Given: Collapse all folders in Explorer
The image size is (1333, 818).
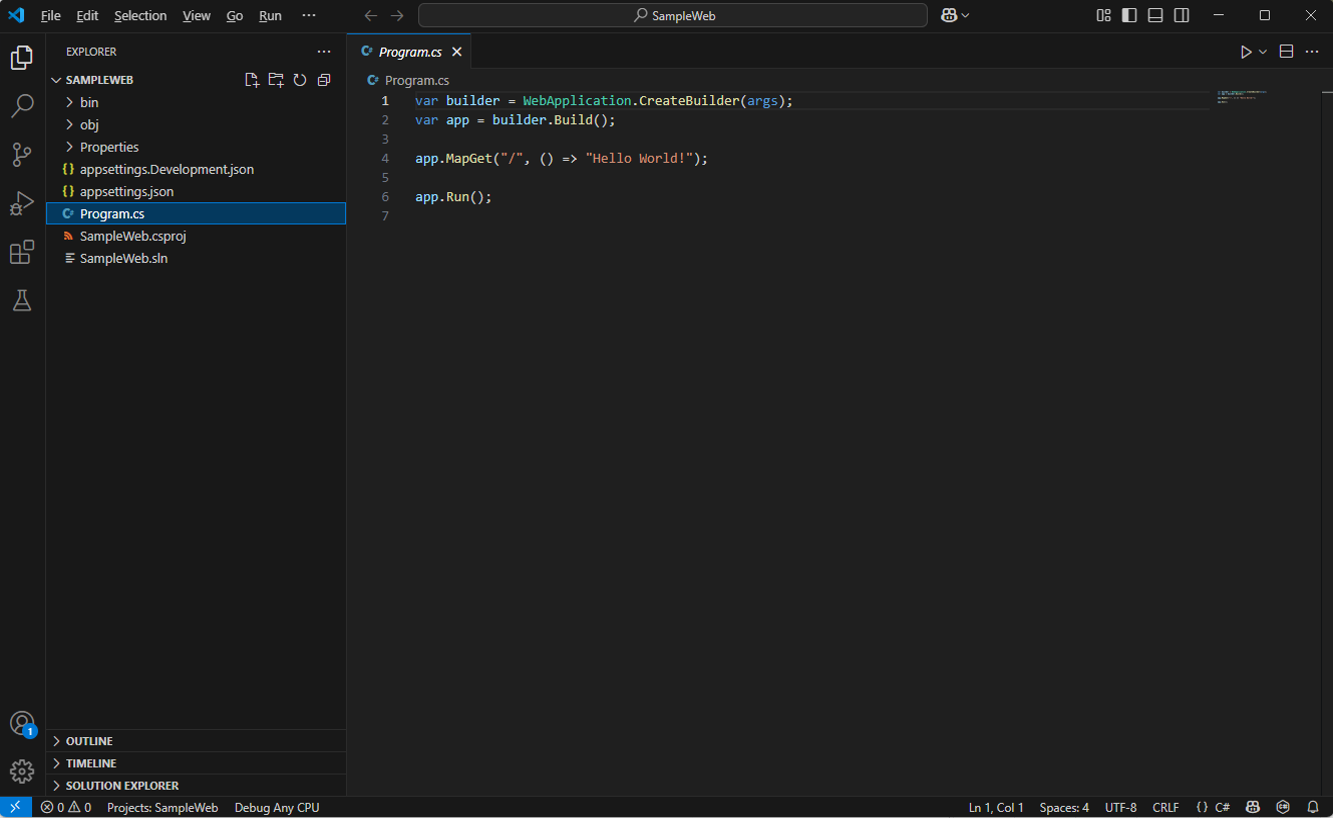Looking at the screenshot, I should pyautogui.click(x=324, y=80).
